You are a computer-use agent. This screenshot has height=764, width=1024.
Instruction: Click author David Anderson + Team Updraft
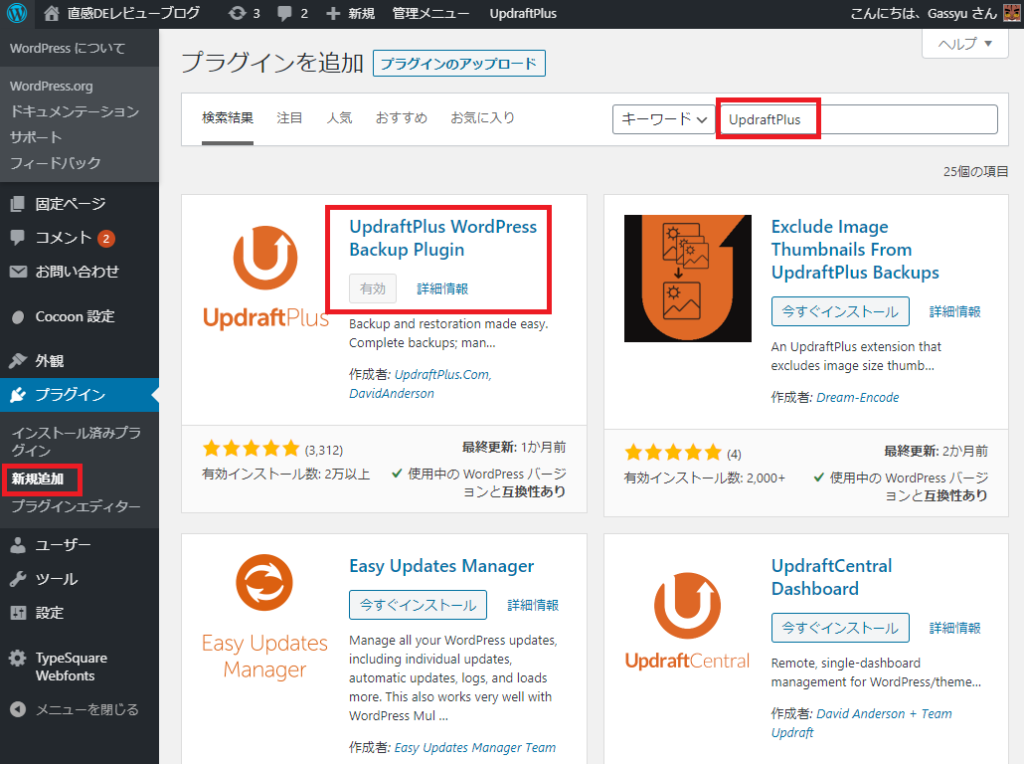coord(861,723)
